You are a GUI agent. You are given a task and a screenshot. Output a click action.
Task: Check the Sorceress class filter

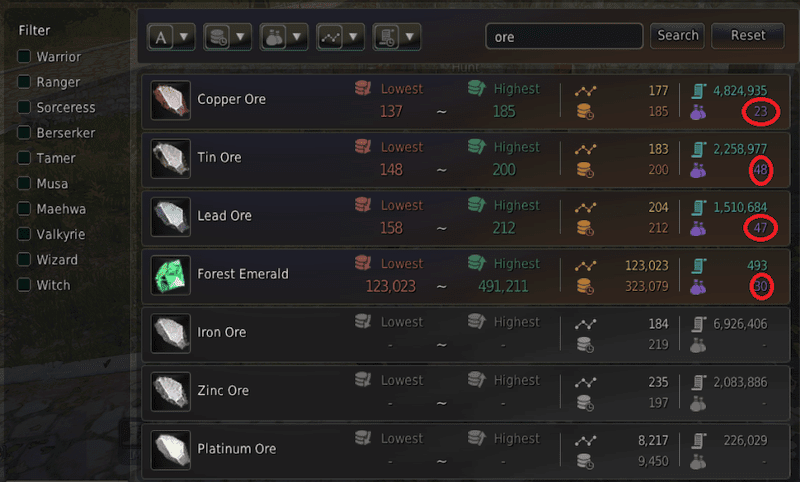pyautogui.click(x=24, y=107)
